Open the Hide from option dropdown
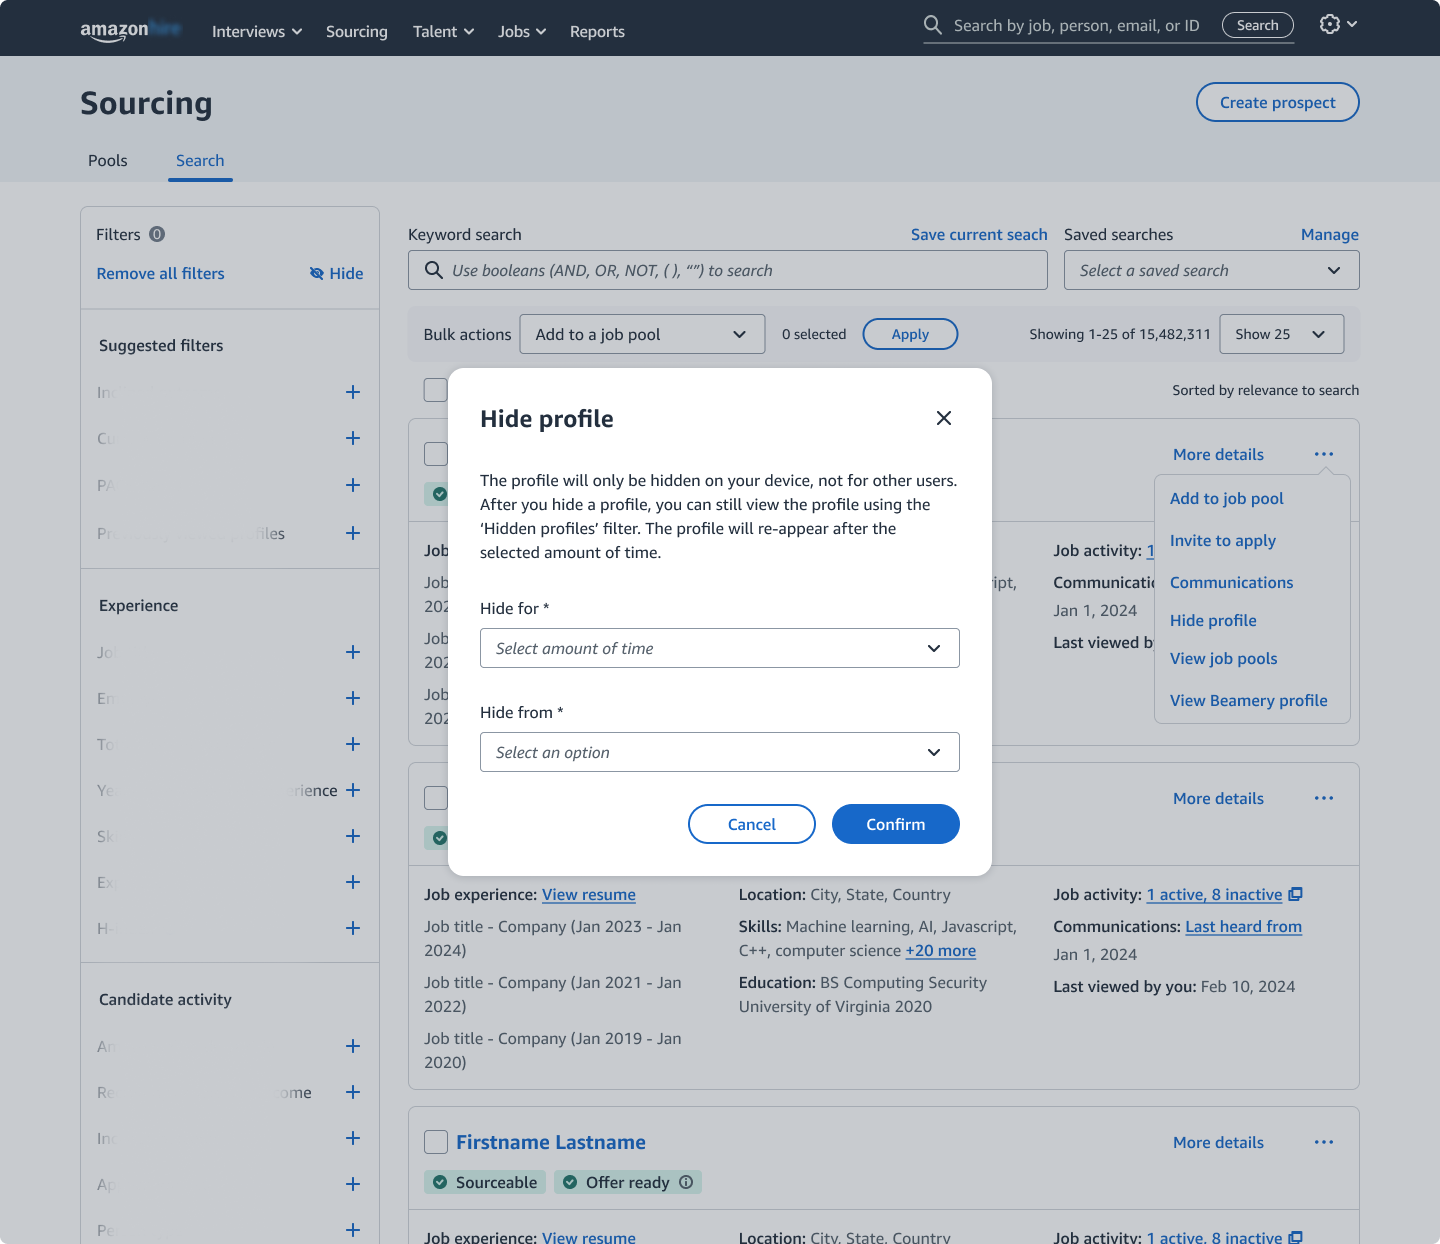Image resolution: width=1440 pixels, height=1244 pixels. tap(720, 752)
